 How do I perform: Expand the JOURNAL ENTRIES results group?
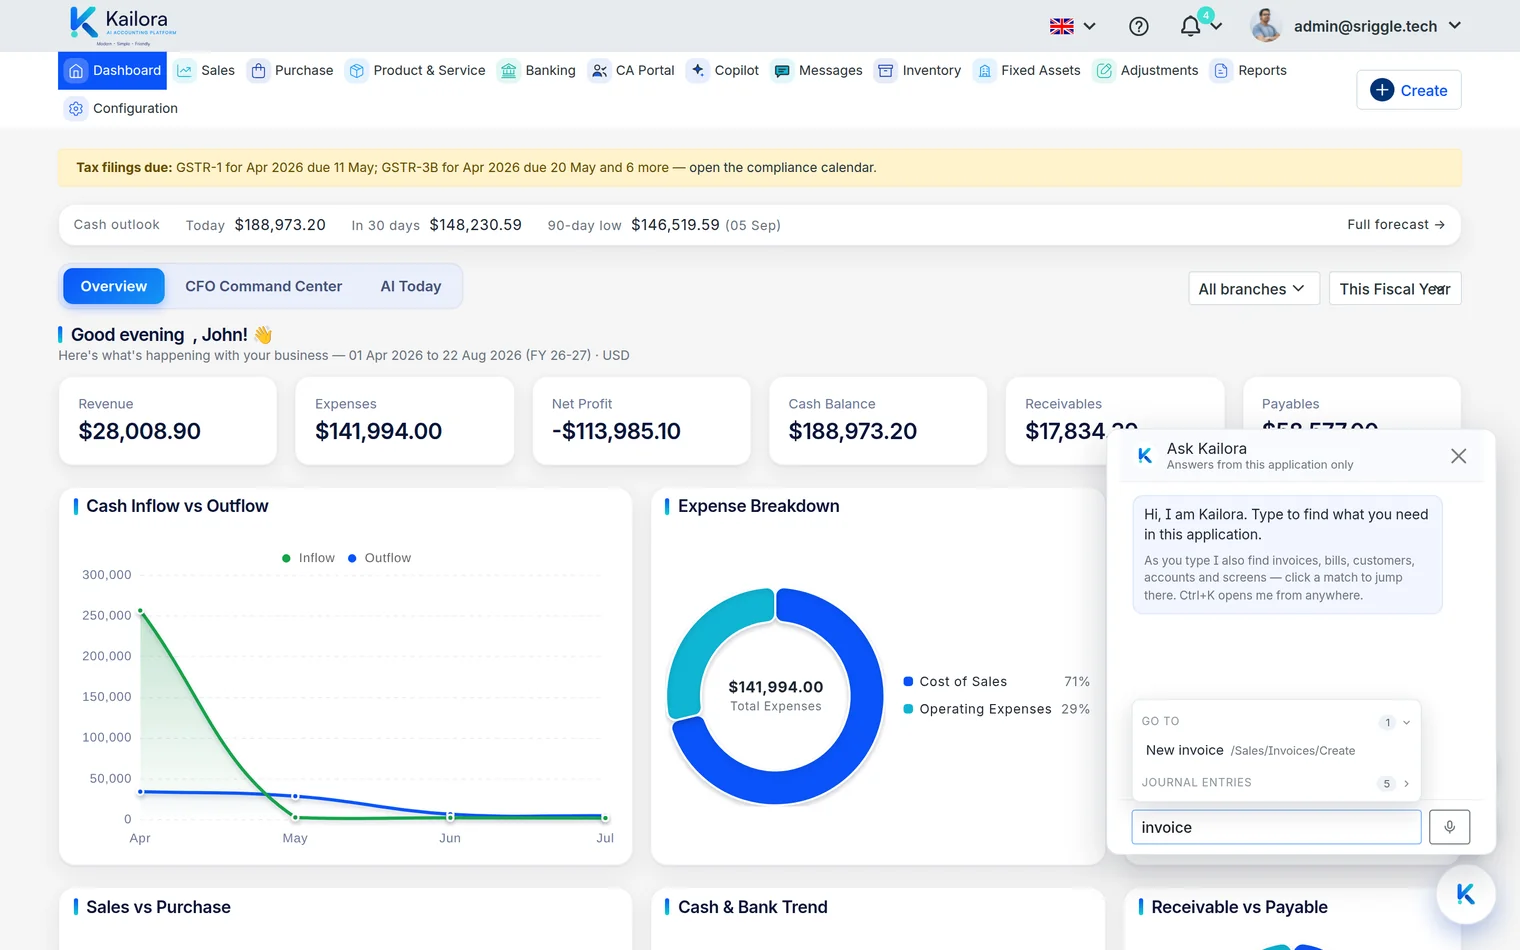click(1406, 784)
